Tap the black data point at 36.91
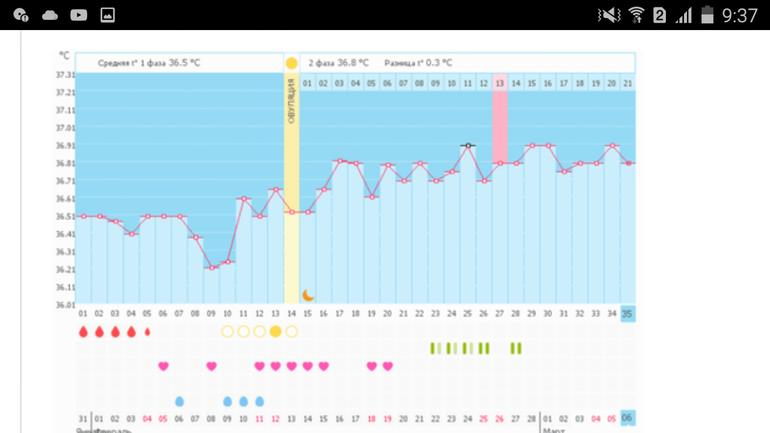This screenshot has width=770, height=433. tap(467, 146)
